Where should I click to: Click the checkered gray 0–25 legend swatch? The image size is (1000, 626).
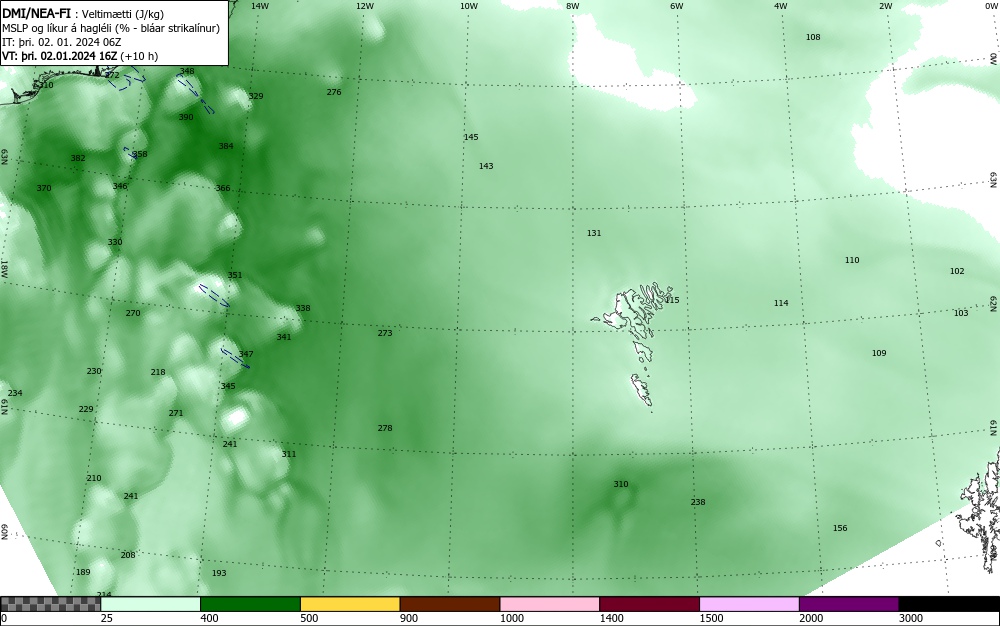click(x=50, y=604)
